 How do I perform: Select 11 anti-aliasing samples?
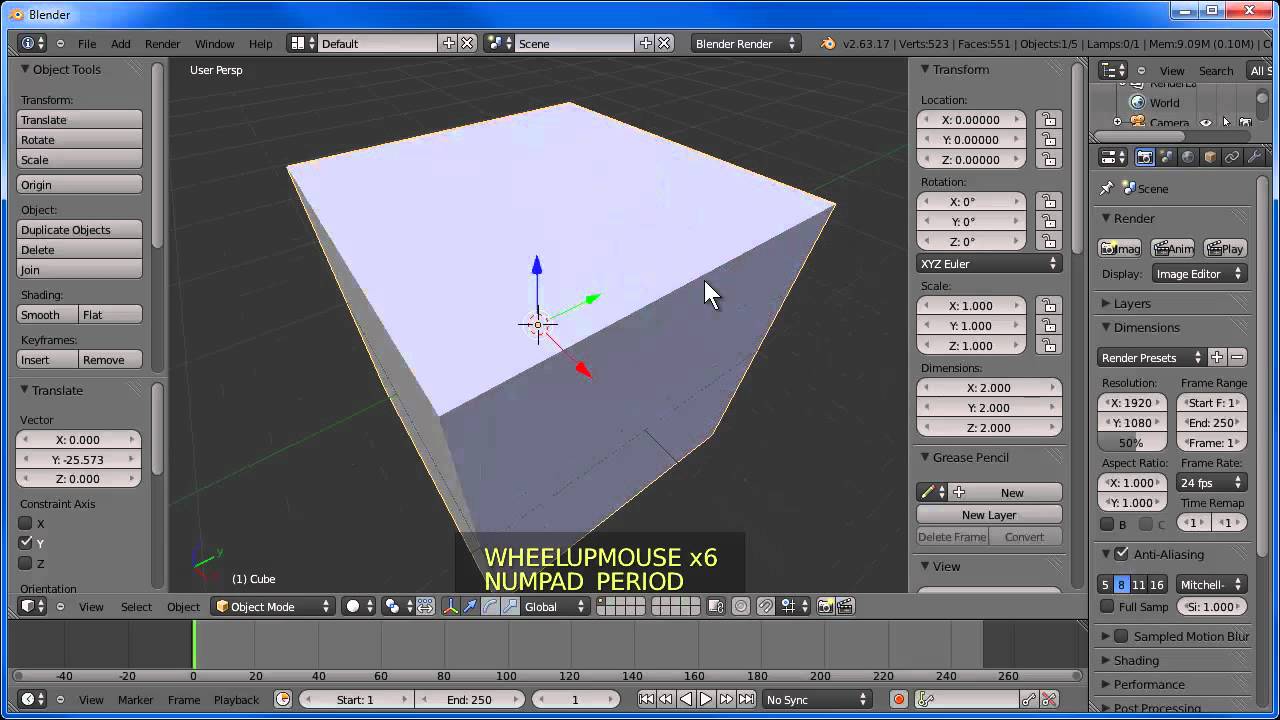pos(1139,584)
